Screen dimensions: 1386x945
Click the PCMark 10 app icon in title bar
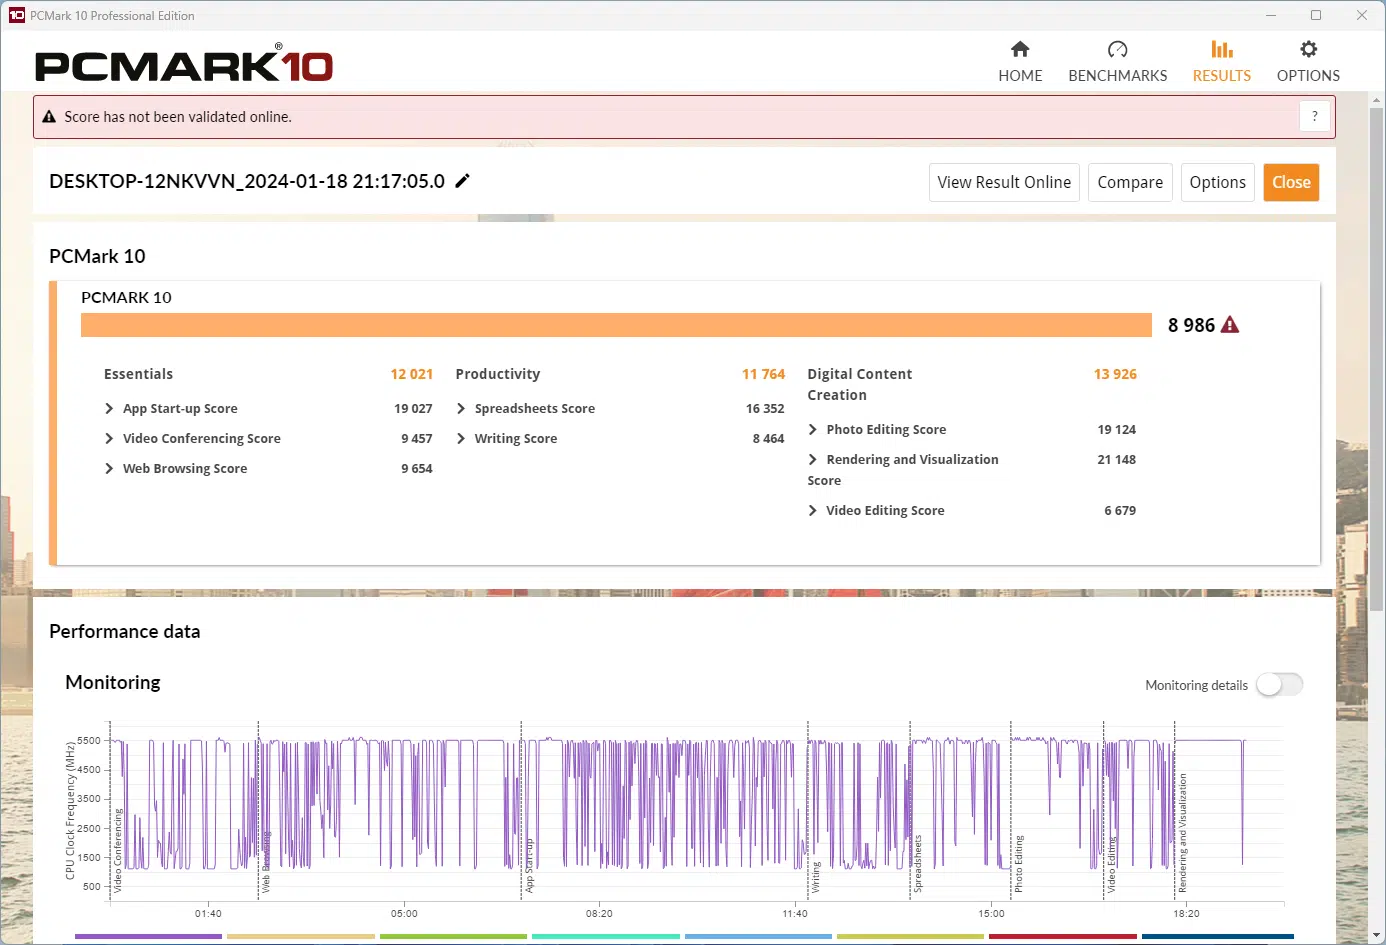point(16,15)
